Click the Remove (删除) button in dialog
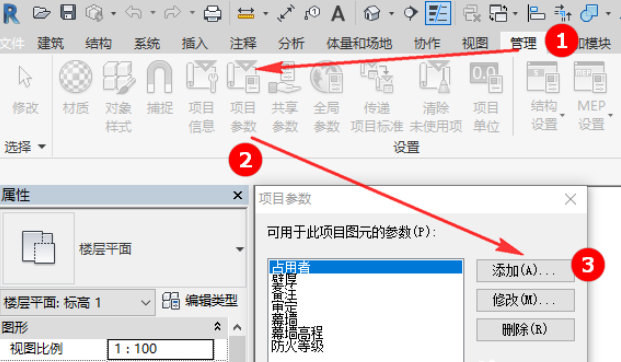621x362 pixels. pyautogui.click(x=525, y=330)
